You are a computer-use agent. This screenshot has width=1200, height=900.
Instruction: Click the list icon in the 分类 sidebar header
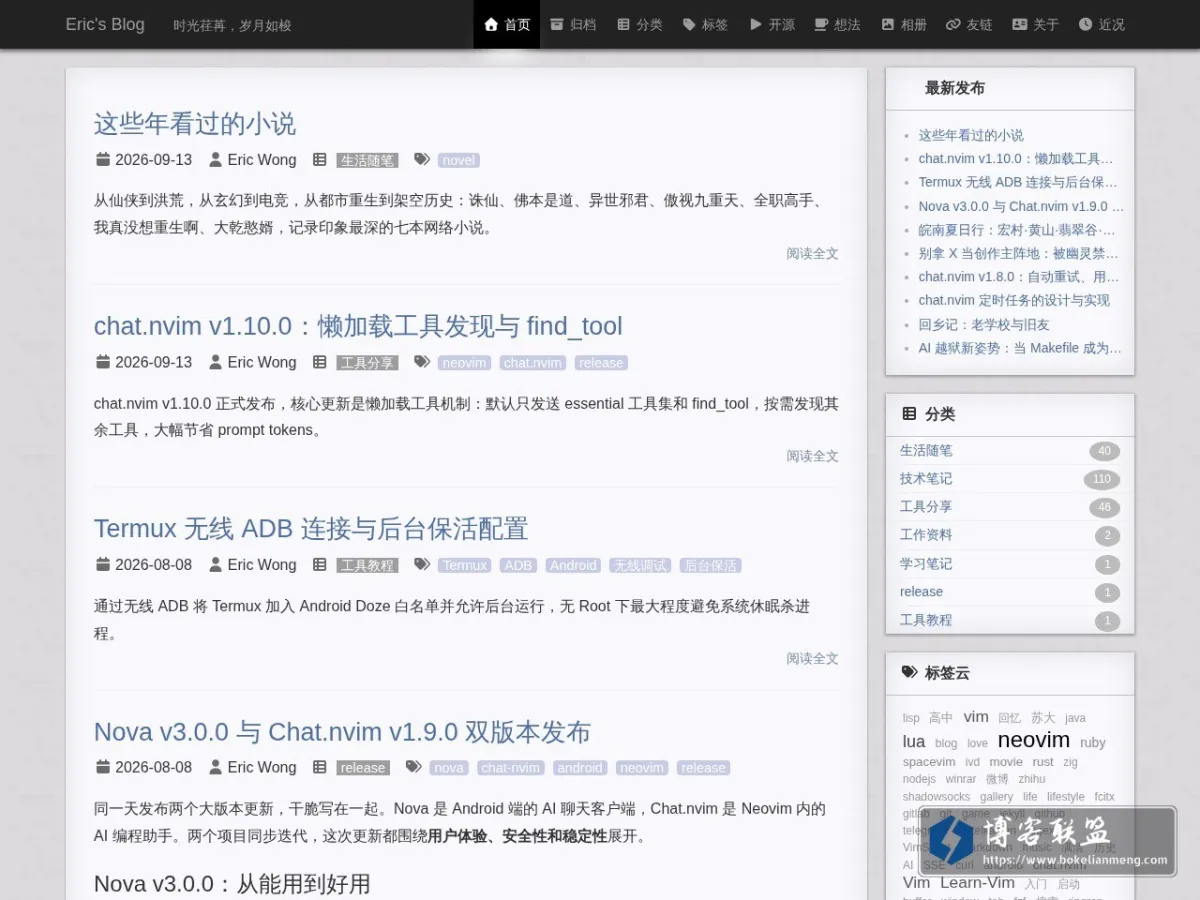point(909,413)
